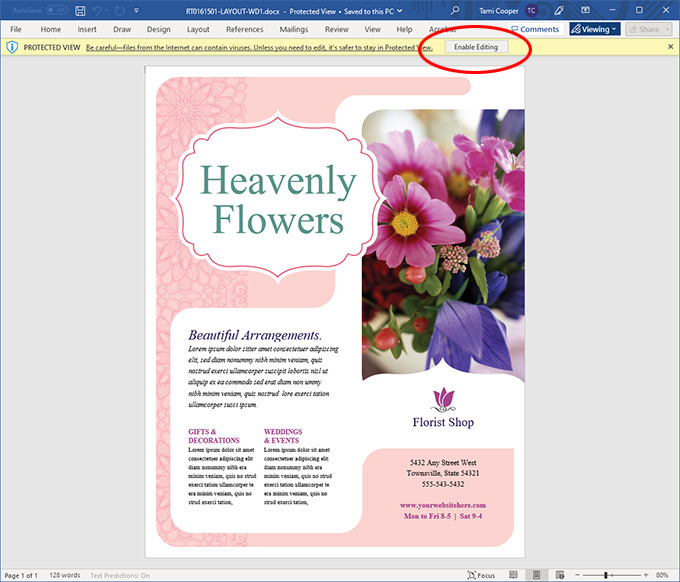Screen dimensions: 680x582
Task: Click the Protected View shield info icon
Action: 12,47
